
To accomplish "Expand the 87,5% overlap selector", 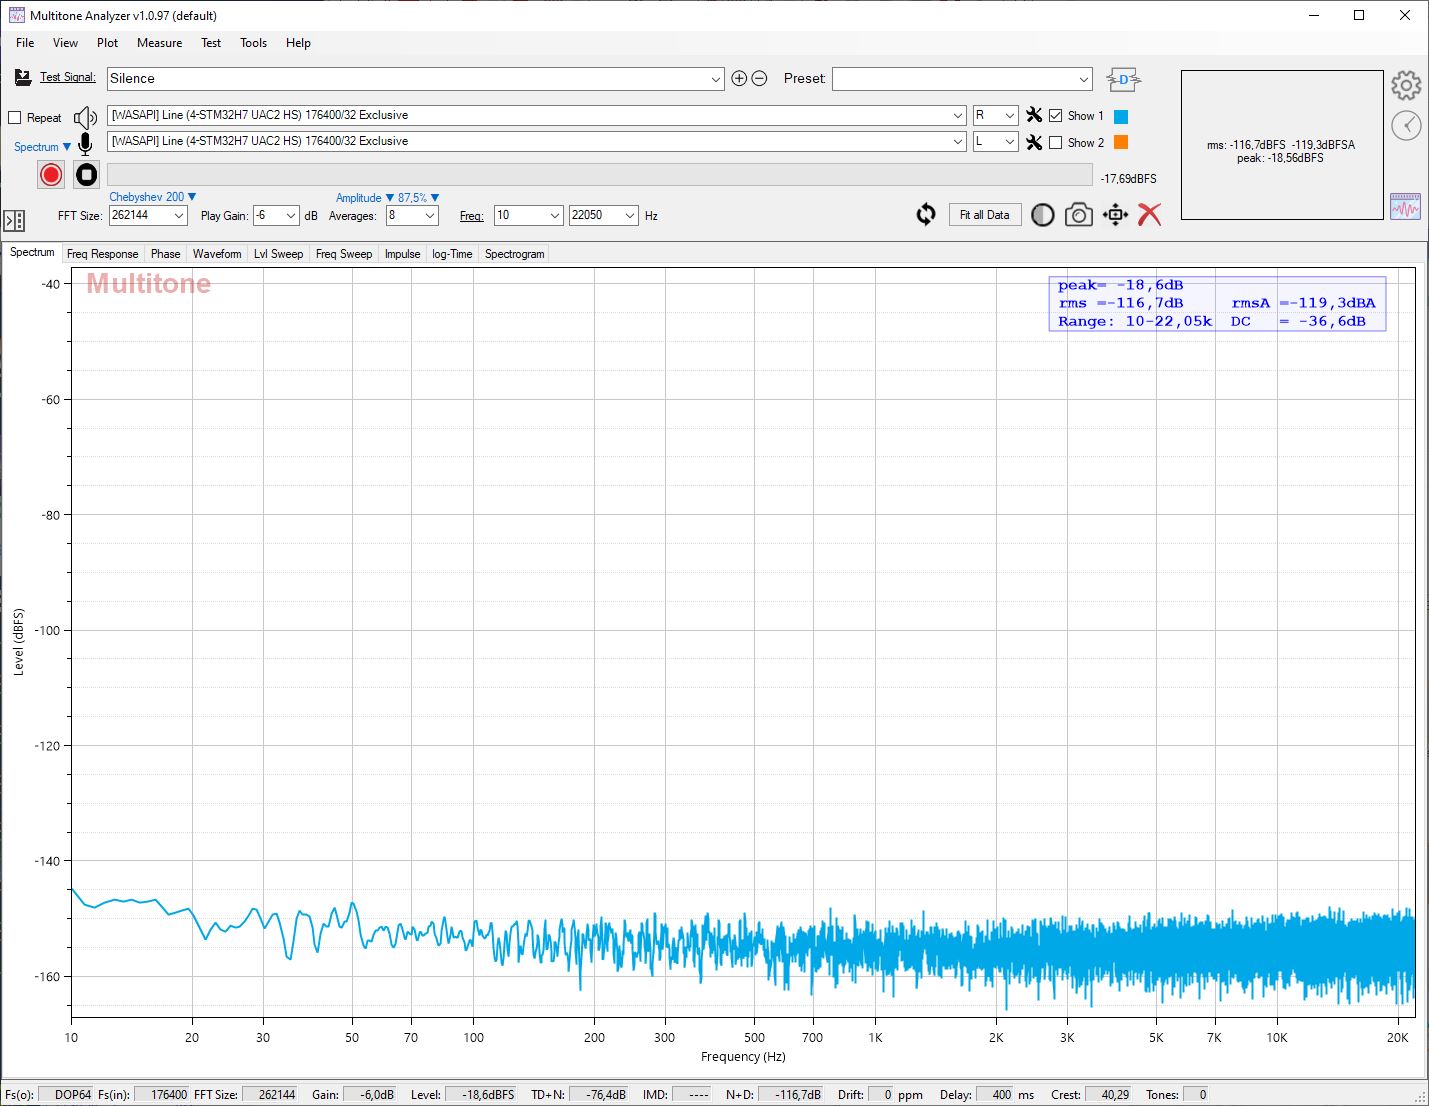I will click(x=418, y=198).
